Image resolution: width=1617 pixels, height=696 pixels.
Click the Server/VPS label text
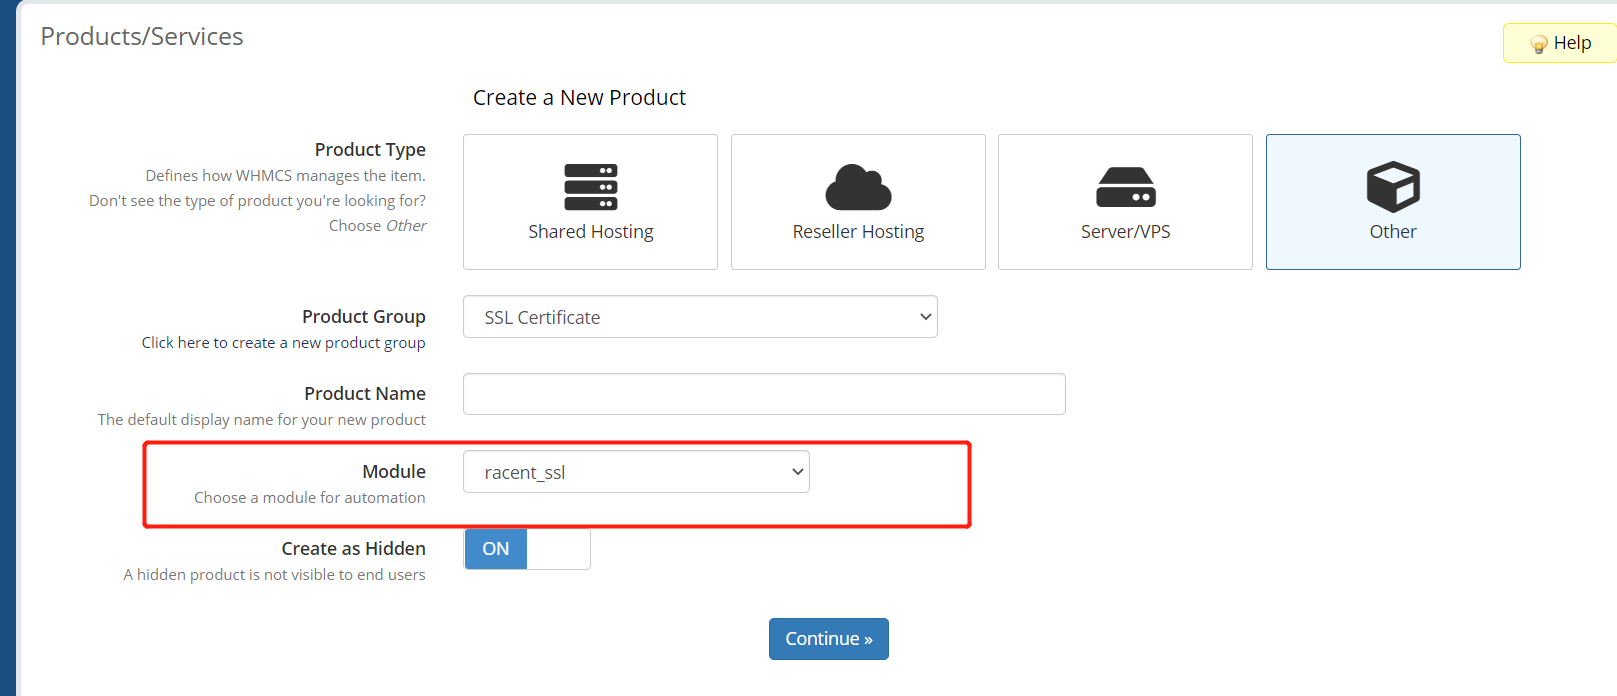pos(1126,232)
